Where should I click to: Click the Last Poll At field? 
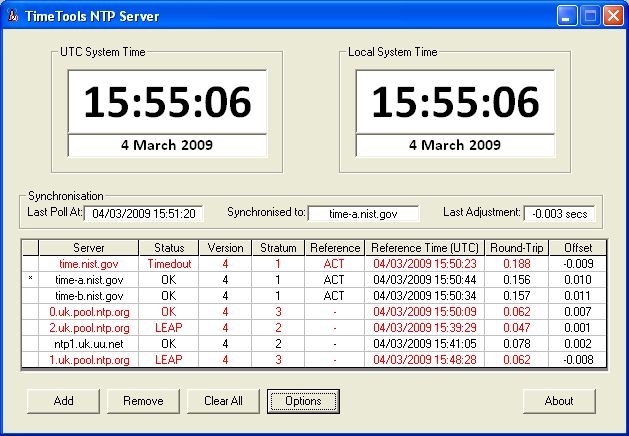[x=144, y=213]
